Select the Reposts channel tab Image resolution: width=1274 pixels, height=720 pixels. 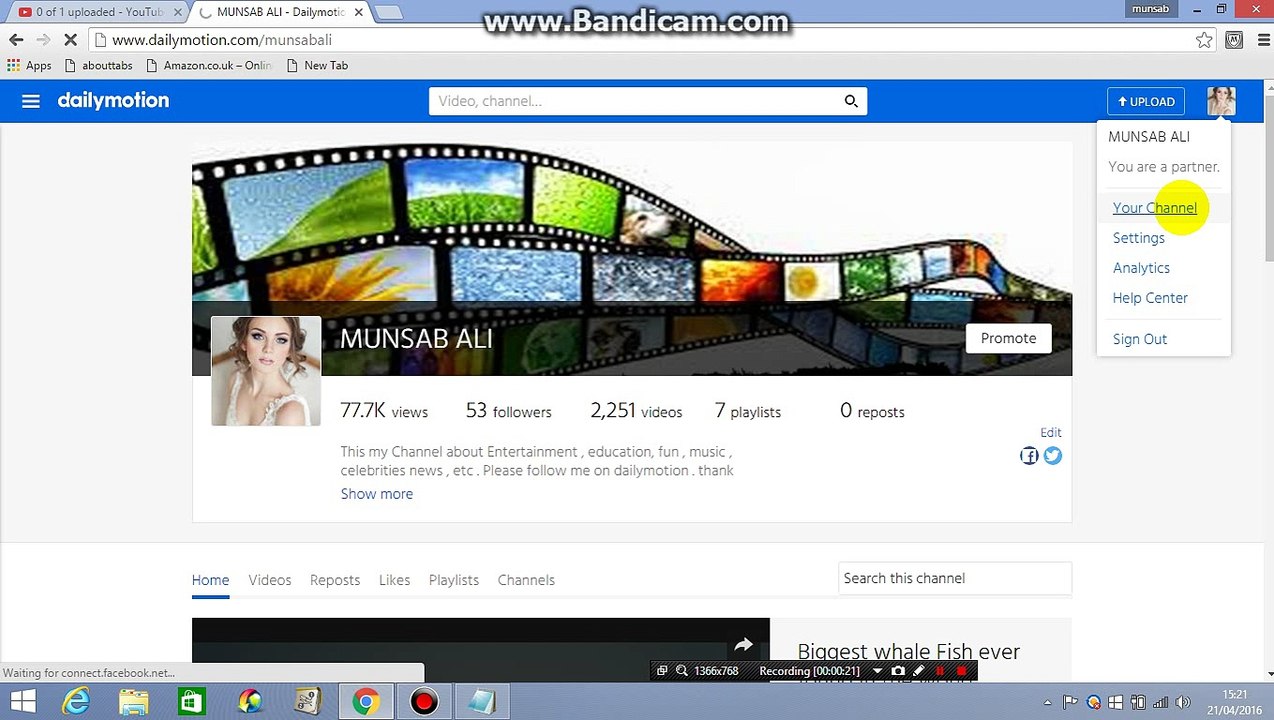click(x=335, y=580)
